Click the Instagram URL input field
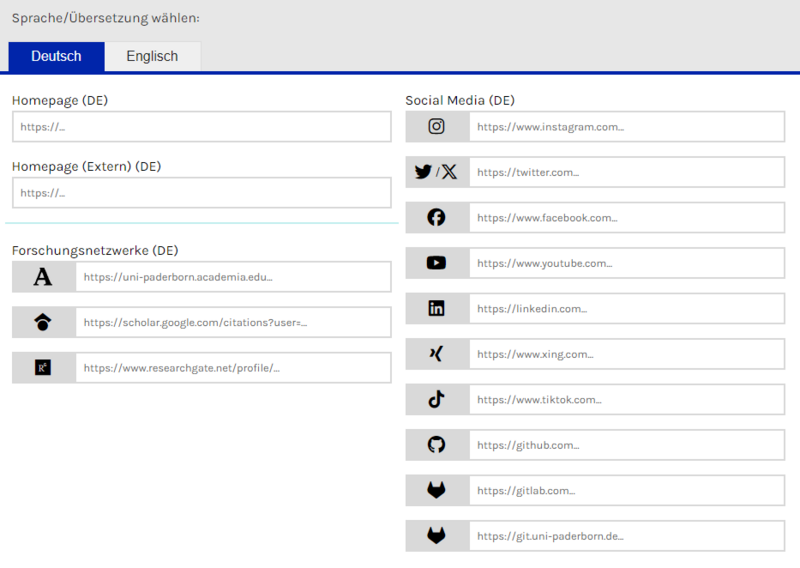The height and width of the screenshot is (568, 800). pyautogui.click(x=626, y=127)
